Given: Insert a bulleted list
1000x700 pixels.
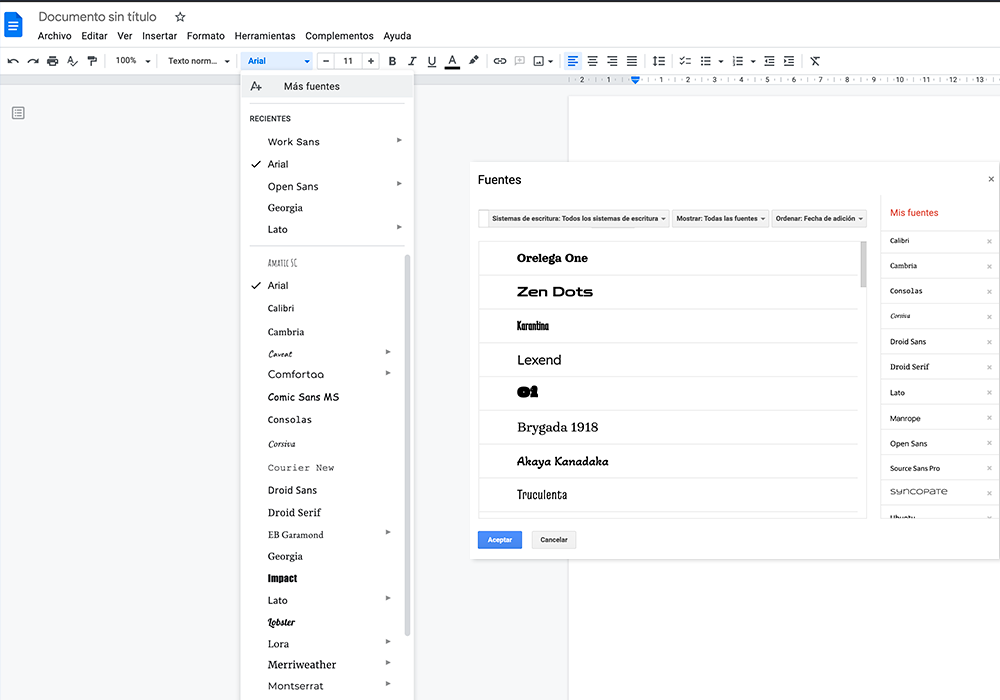Looking at the screenshot, I should (x=705, y=61).
